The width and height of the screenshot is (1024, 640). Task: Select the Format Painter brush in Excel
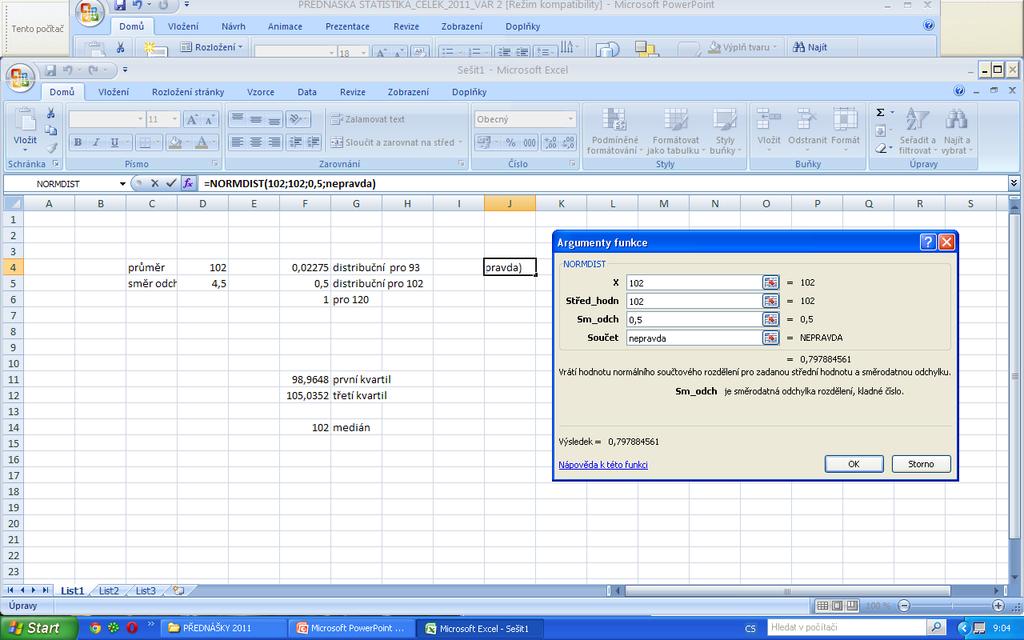click(x=51, y=148)
